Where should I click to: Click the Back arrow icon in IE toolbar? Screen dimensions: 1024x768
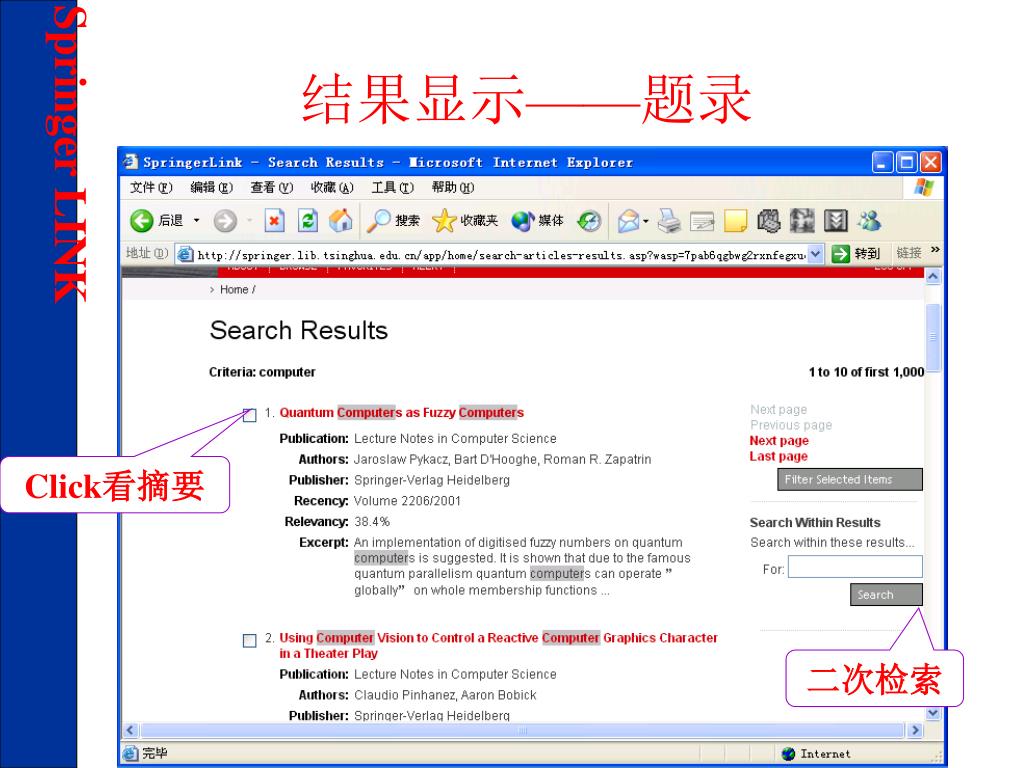coord(141,221)
